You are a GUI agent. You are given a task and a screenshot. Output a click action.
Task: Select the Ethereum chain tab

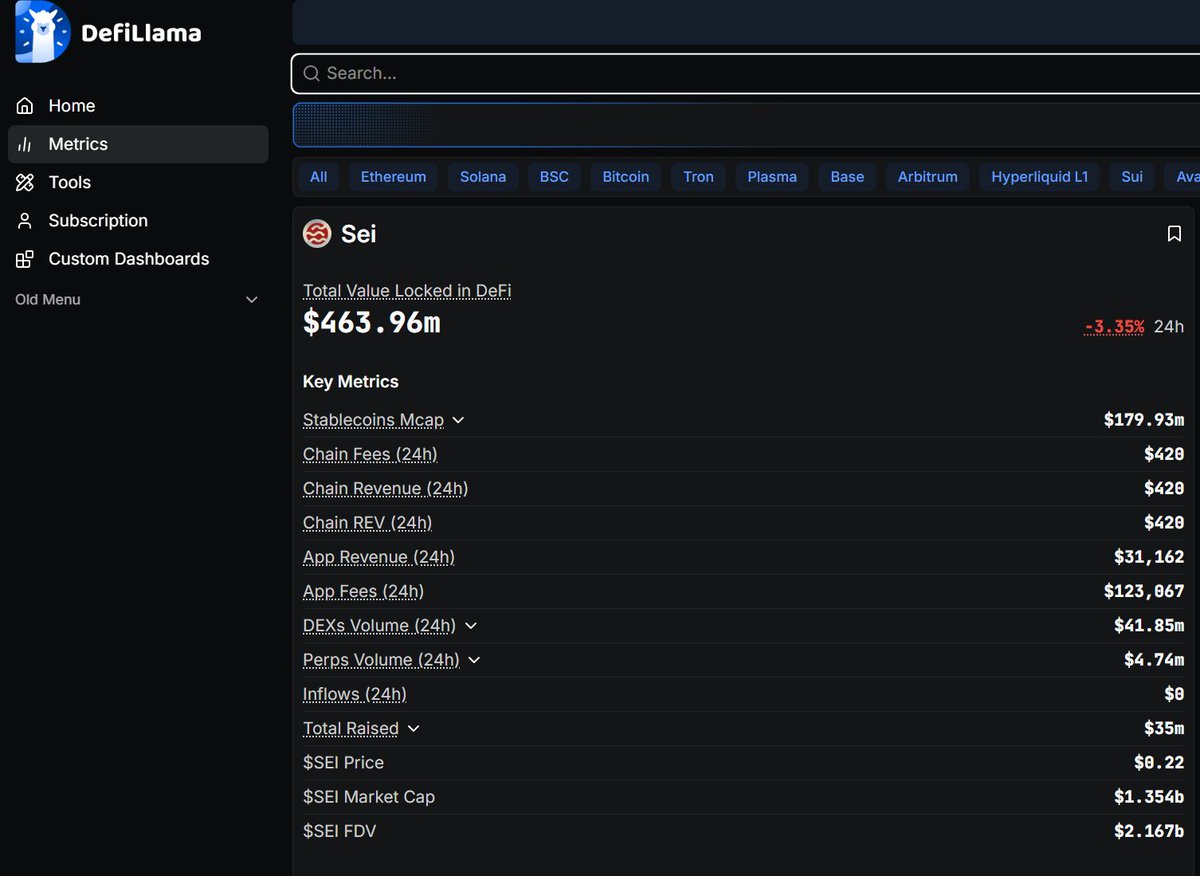pyautogui.click(x=393, y=177)
